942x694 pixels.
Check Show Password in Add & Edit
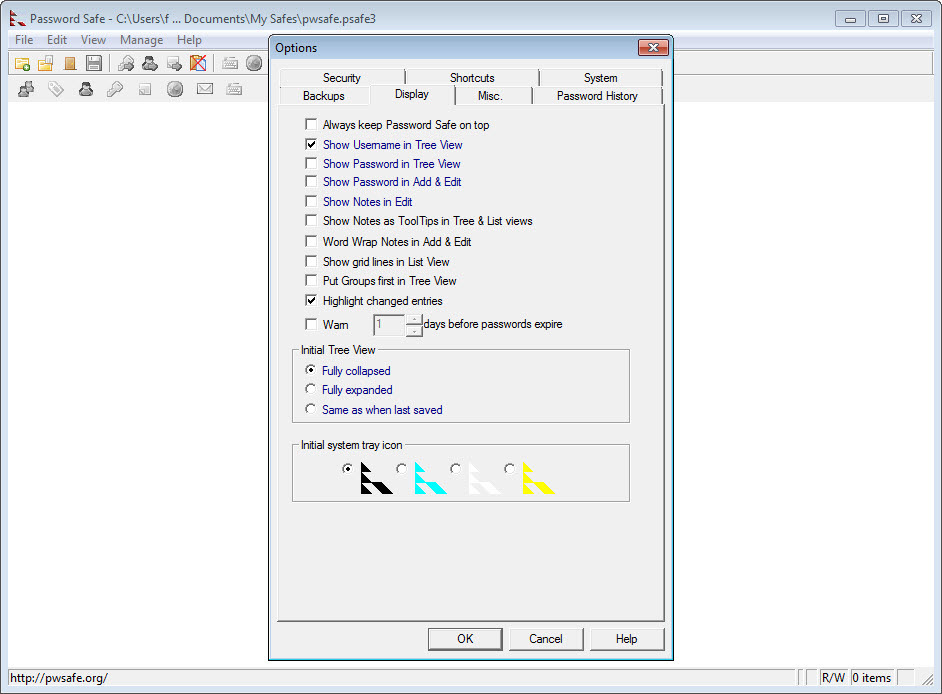311,181
